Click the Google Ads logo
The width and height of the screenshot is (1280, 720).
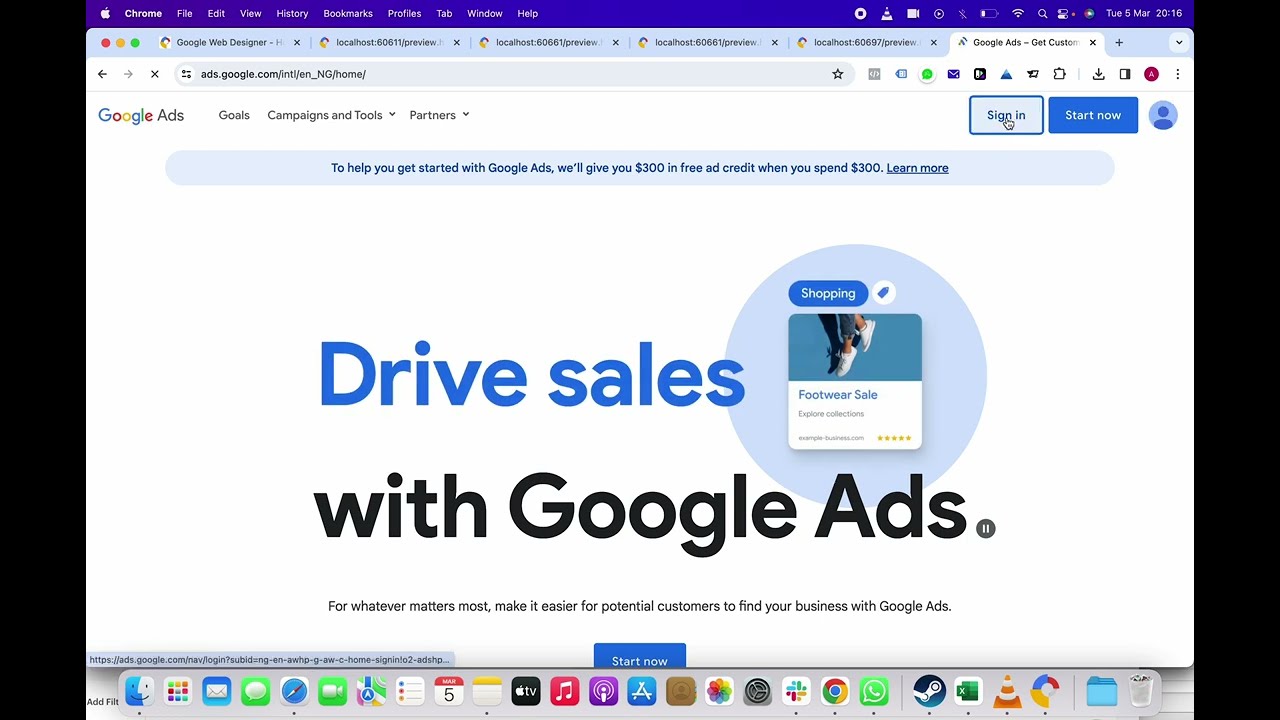tap(141, 115)
